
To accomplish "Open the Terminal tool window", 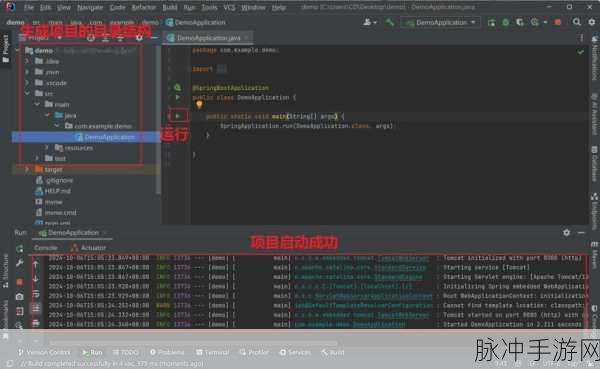I will click(212, 352).
